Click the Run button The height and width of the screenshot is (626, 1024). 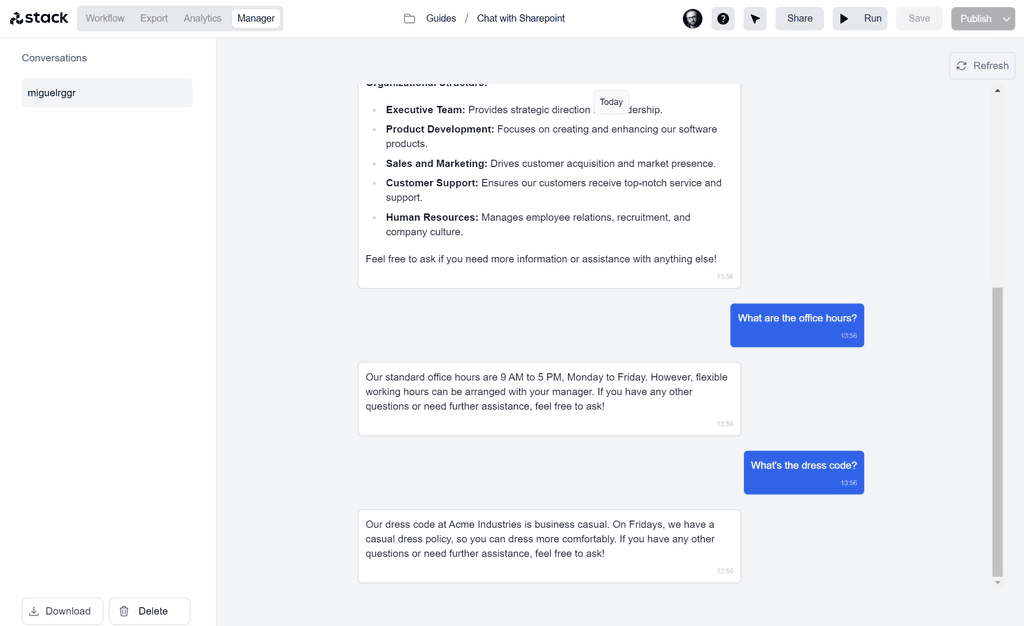coord(859,18)
